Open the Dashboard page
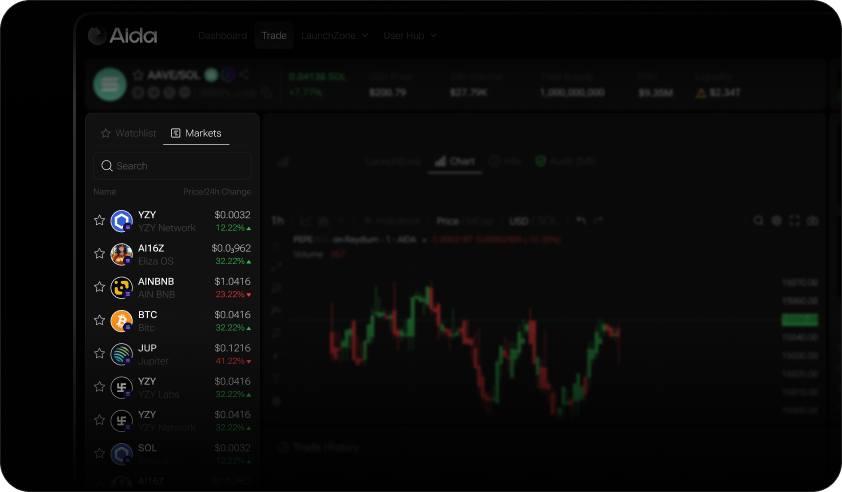 click(222, 35)
